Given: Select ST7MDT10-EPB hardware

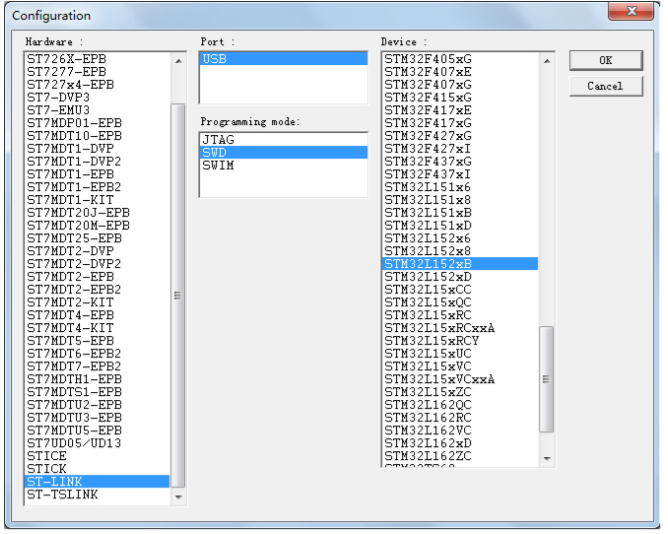Looking at the screenshot, I should click(x=98, y=136).
